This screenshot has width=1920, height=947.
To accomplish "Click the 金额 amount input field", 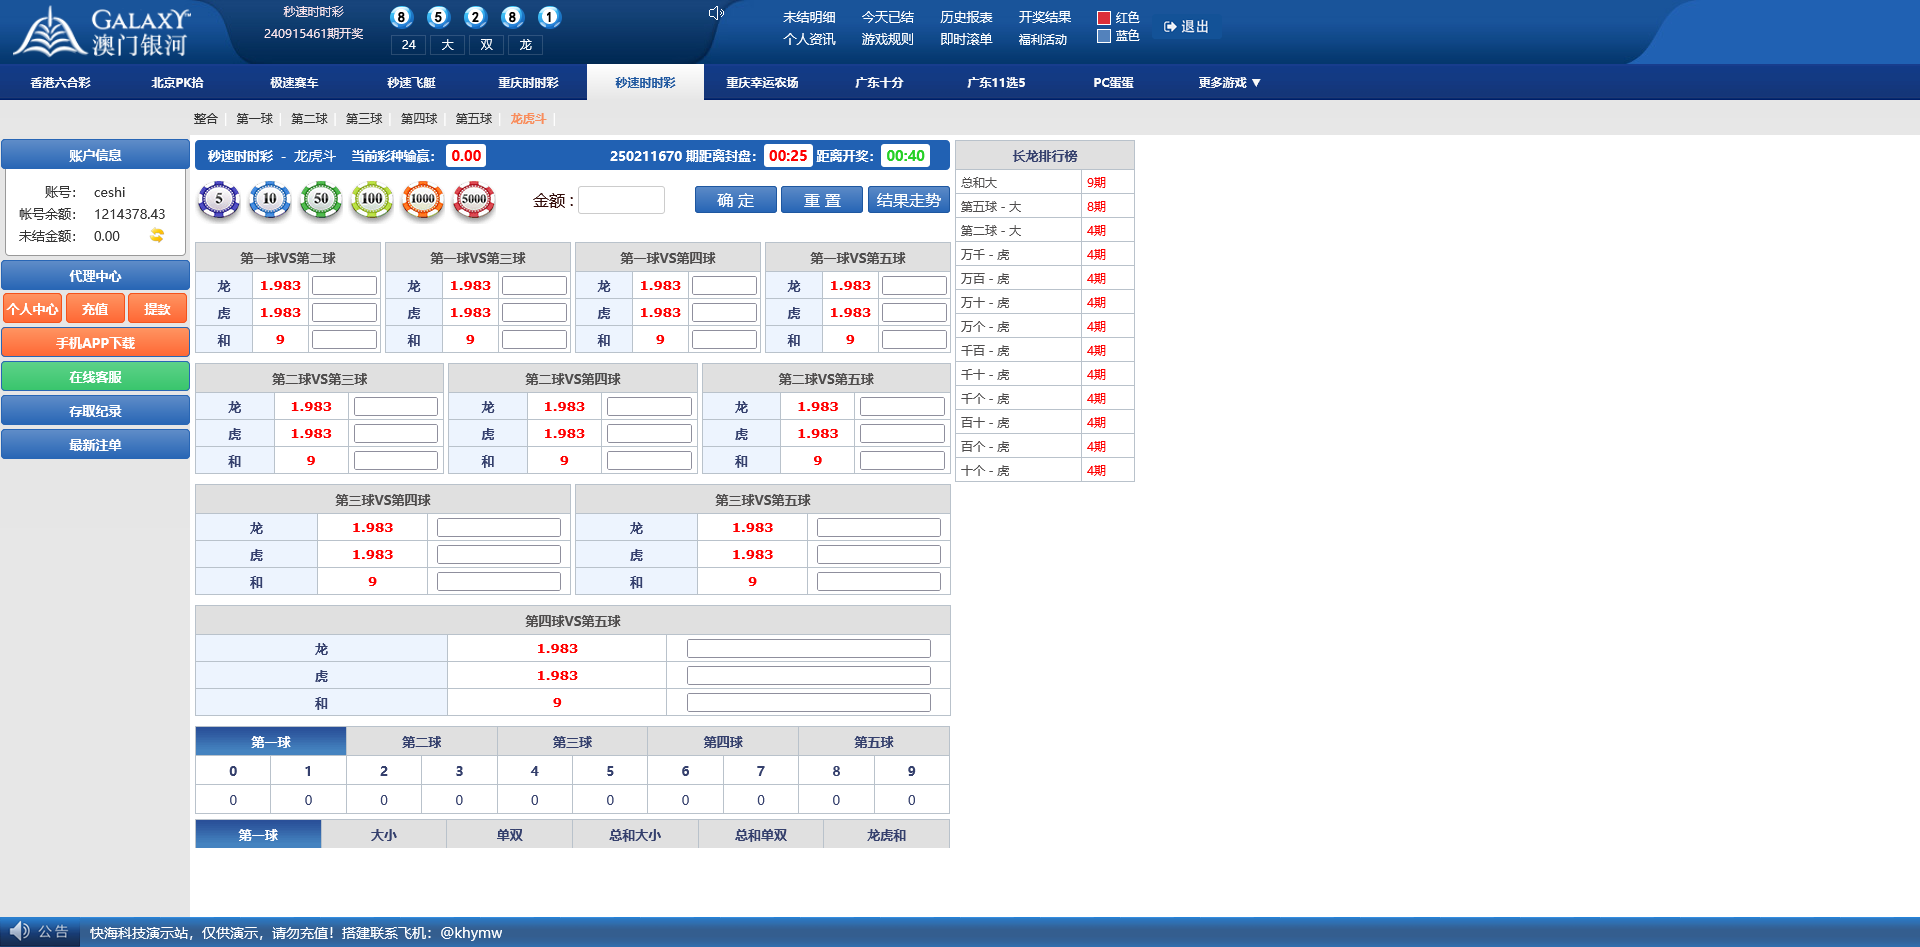I will point(621,200).
